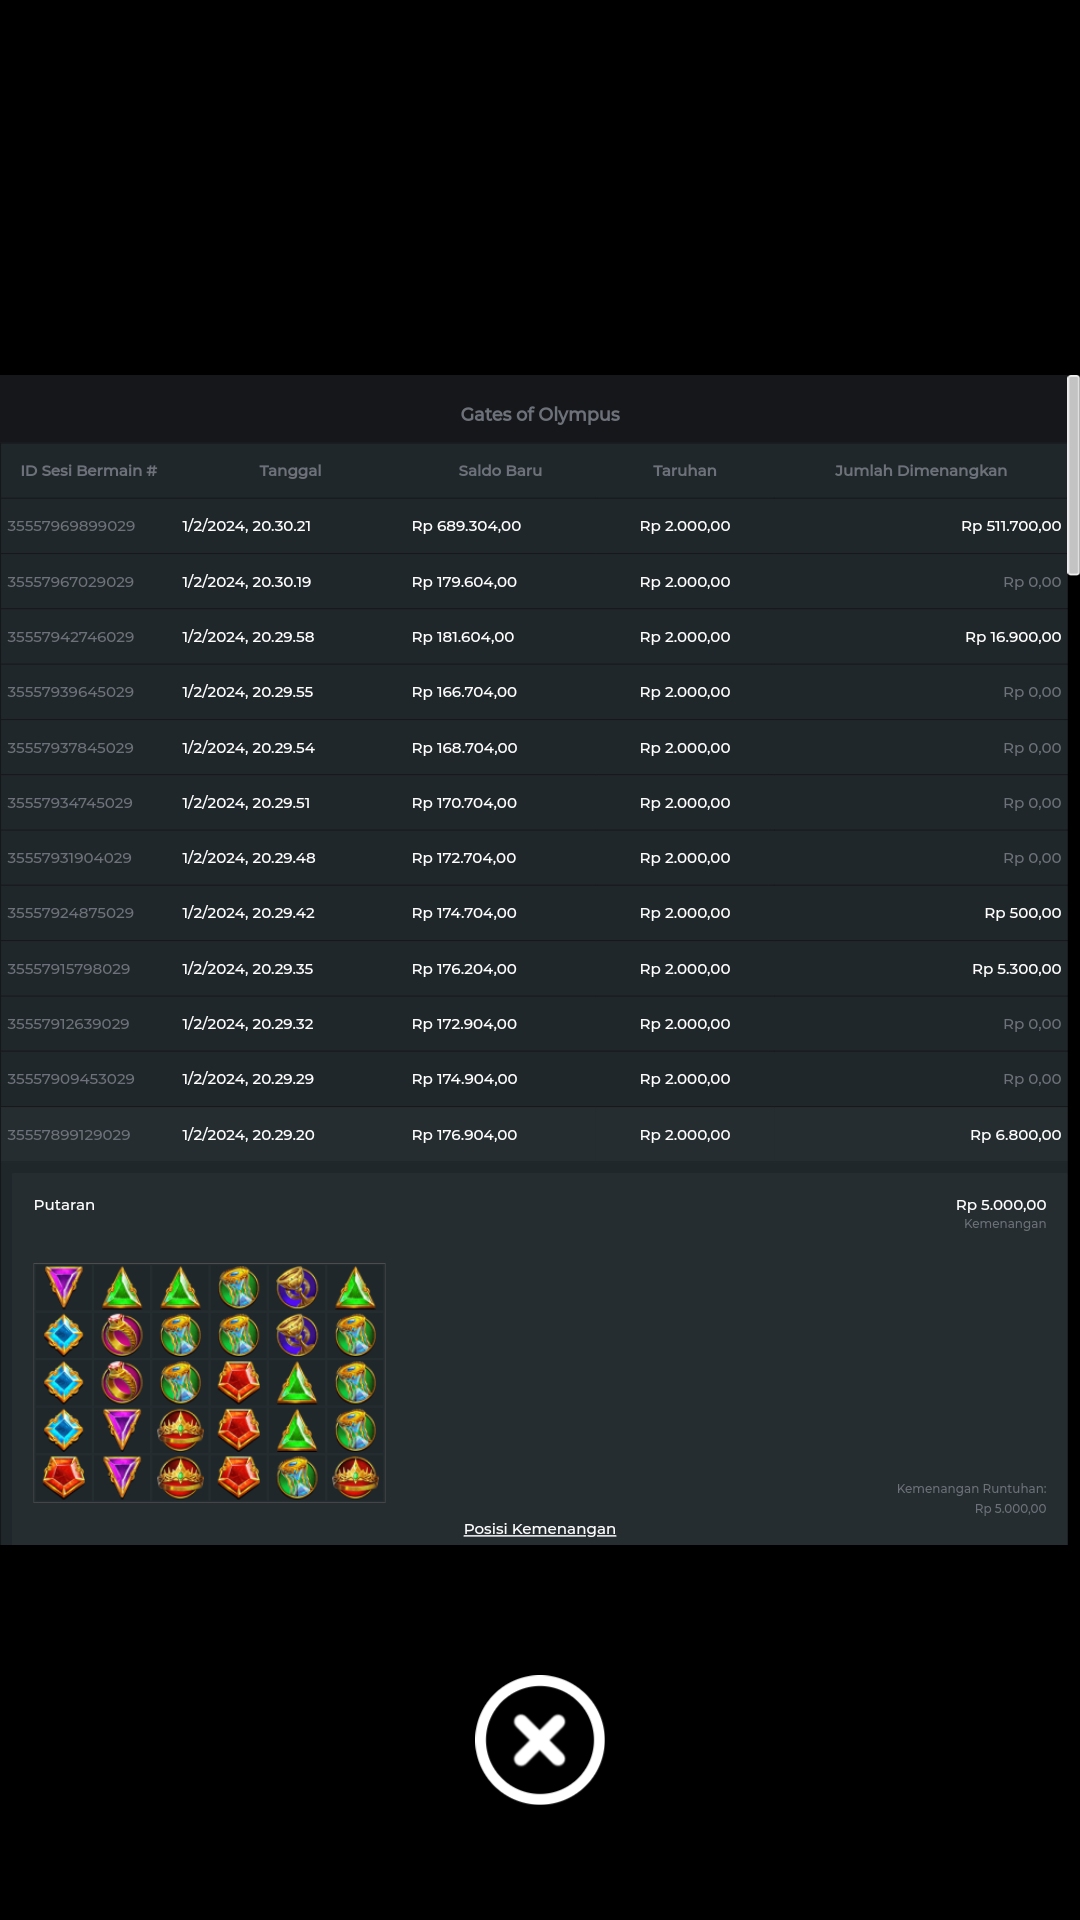This screenshot has width=1080, height=1920.
Task: Click the red gem in grid's bottom-left corner
Action: [64, 1476]
